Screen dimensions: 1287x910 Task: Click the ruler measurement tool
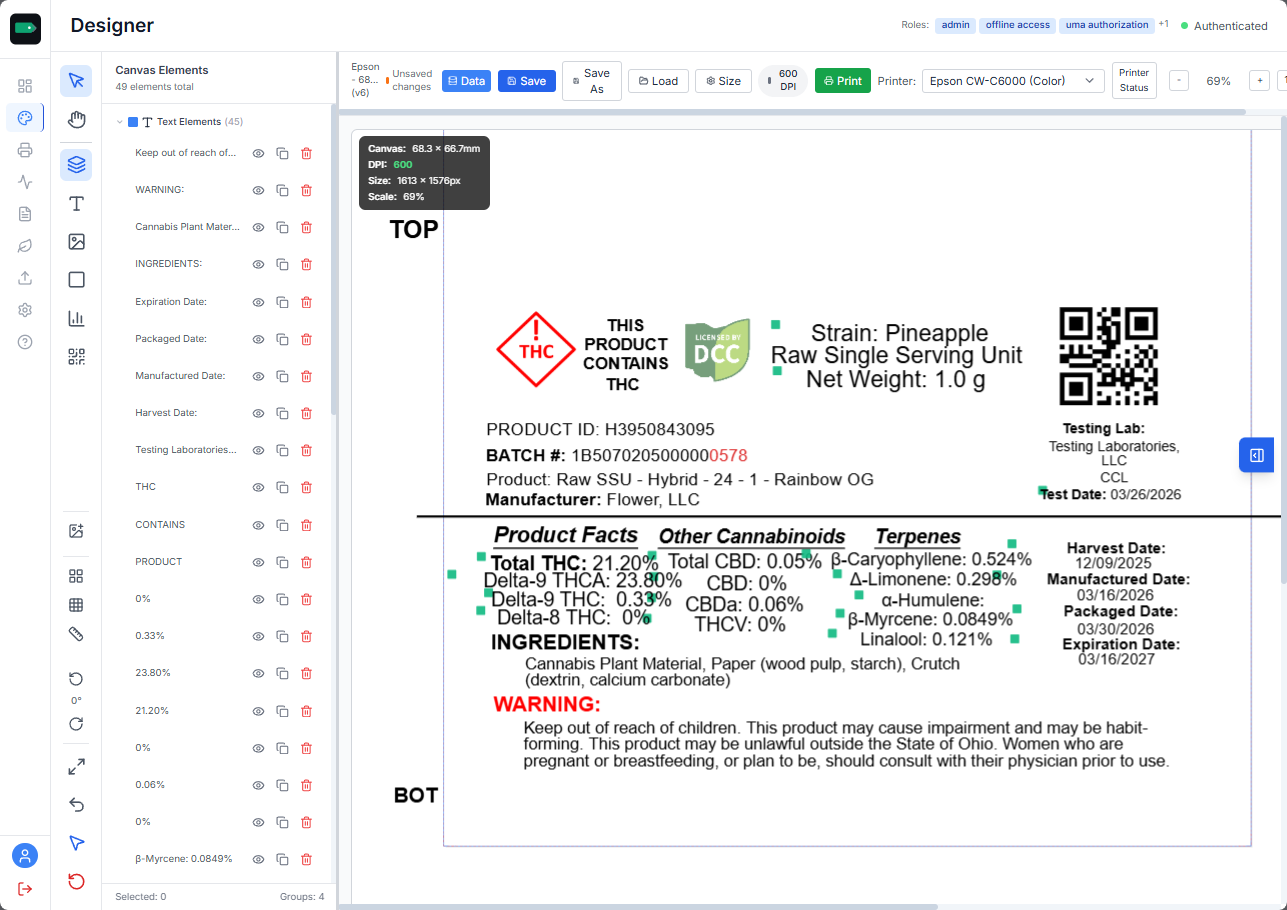click(x=76, y=634)
